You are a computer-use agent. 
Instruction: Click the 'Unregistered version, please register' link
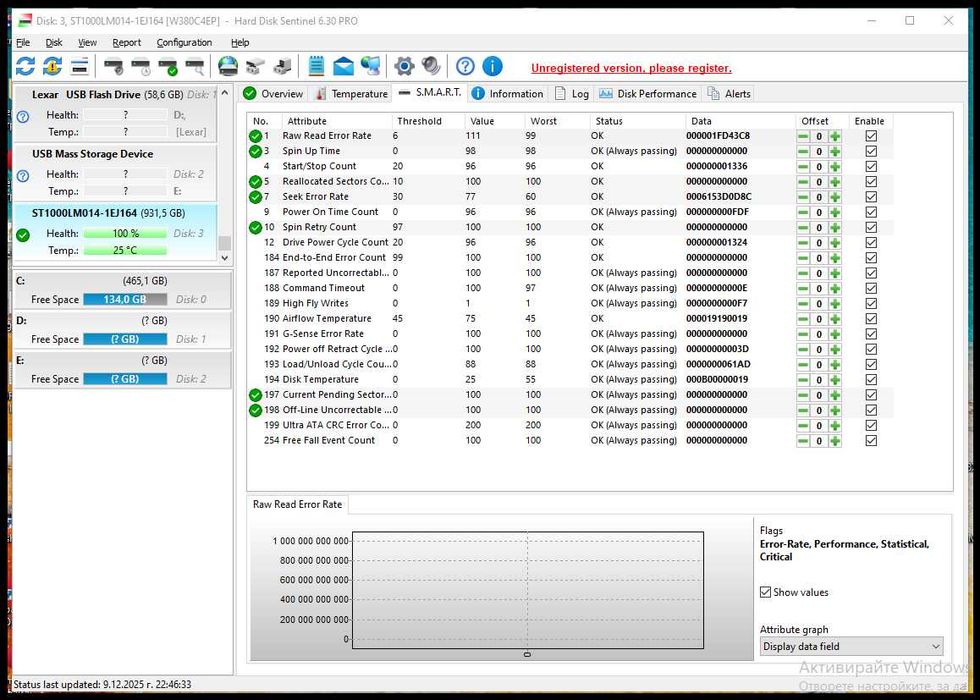tap(631, 68)
